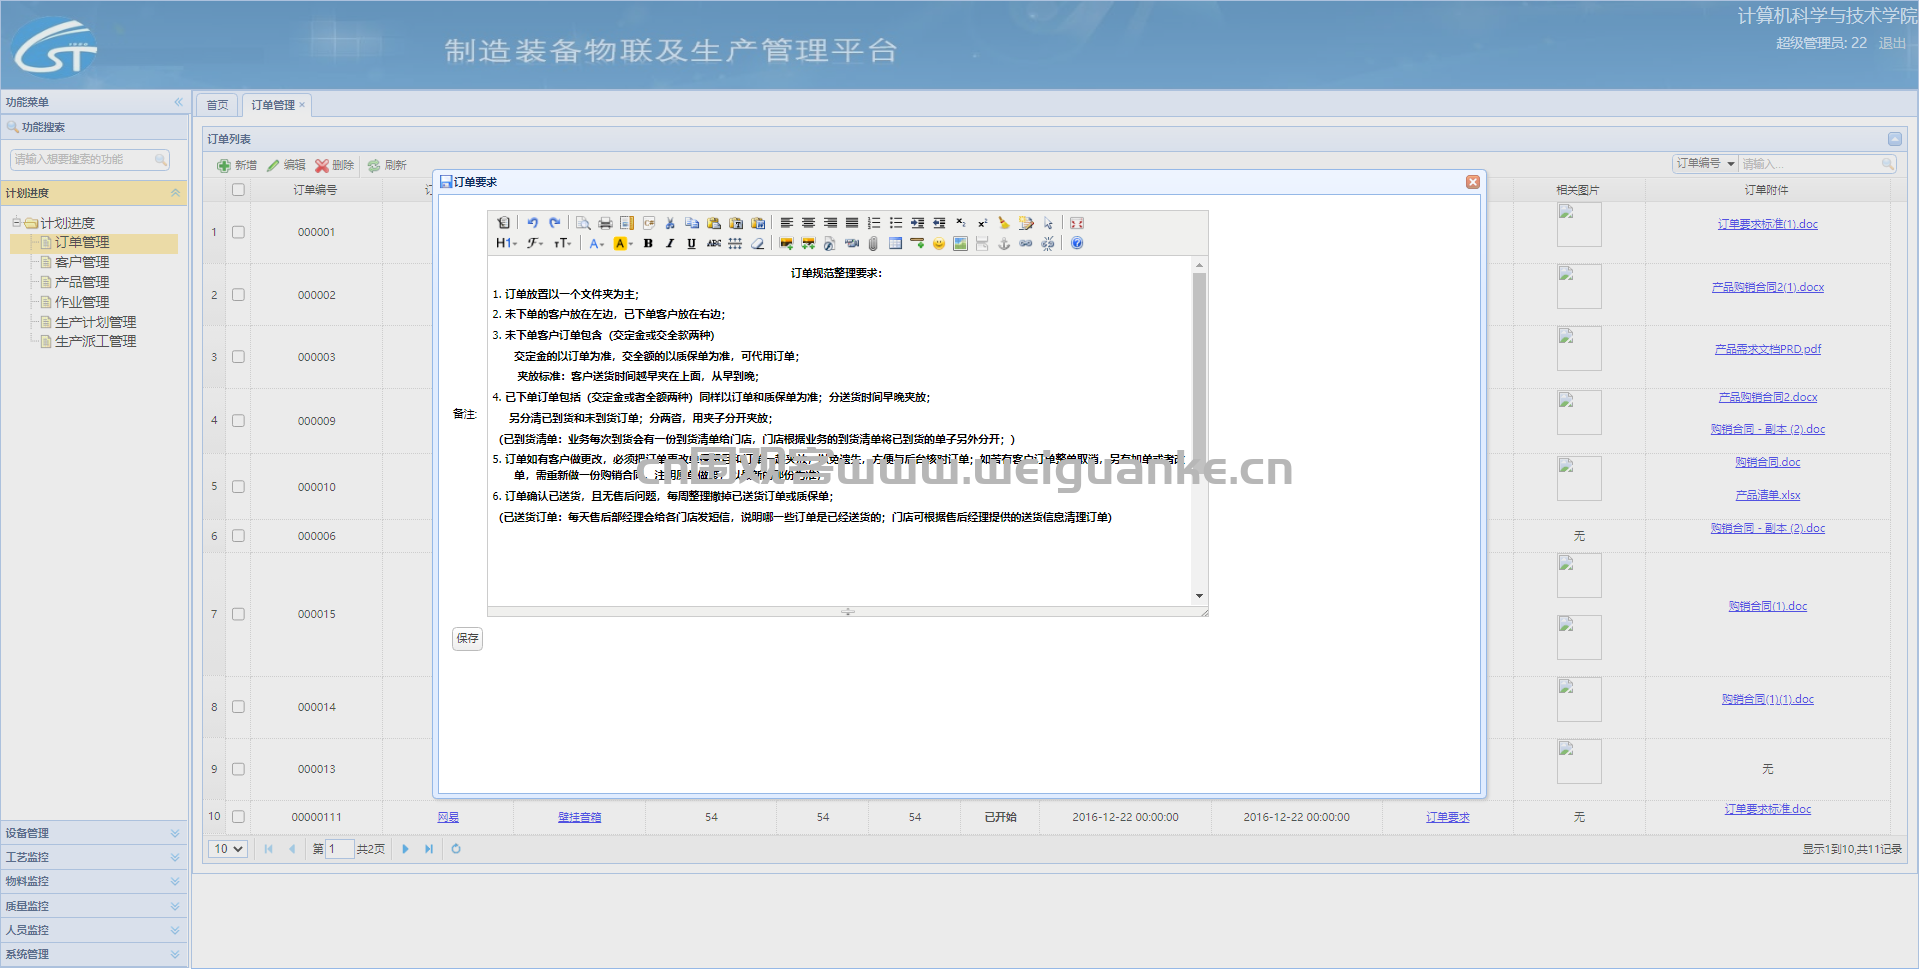This screenshot has width=1919, height=969.
Task: Open 客户管理 in the tree menu
Action: (82, 262)
